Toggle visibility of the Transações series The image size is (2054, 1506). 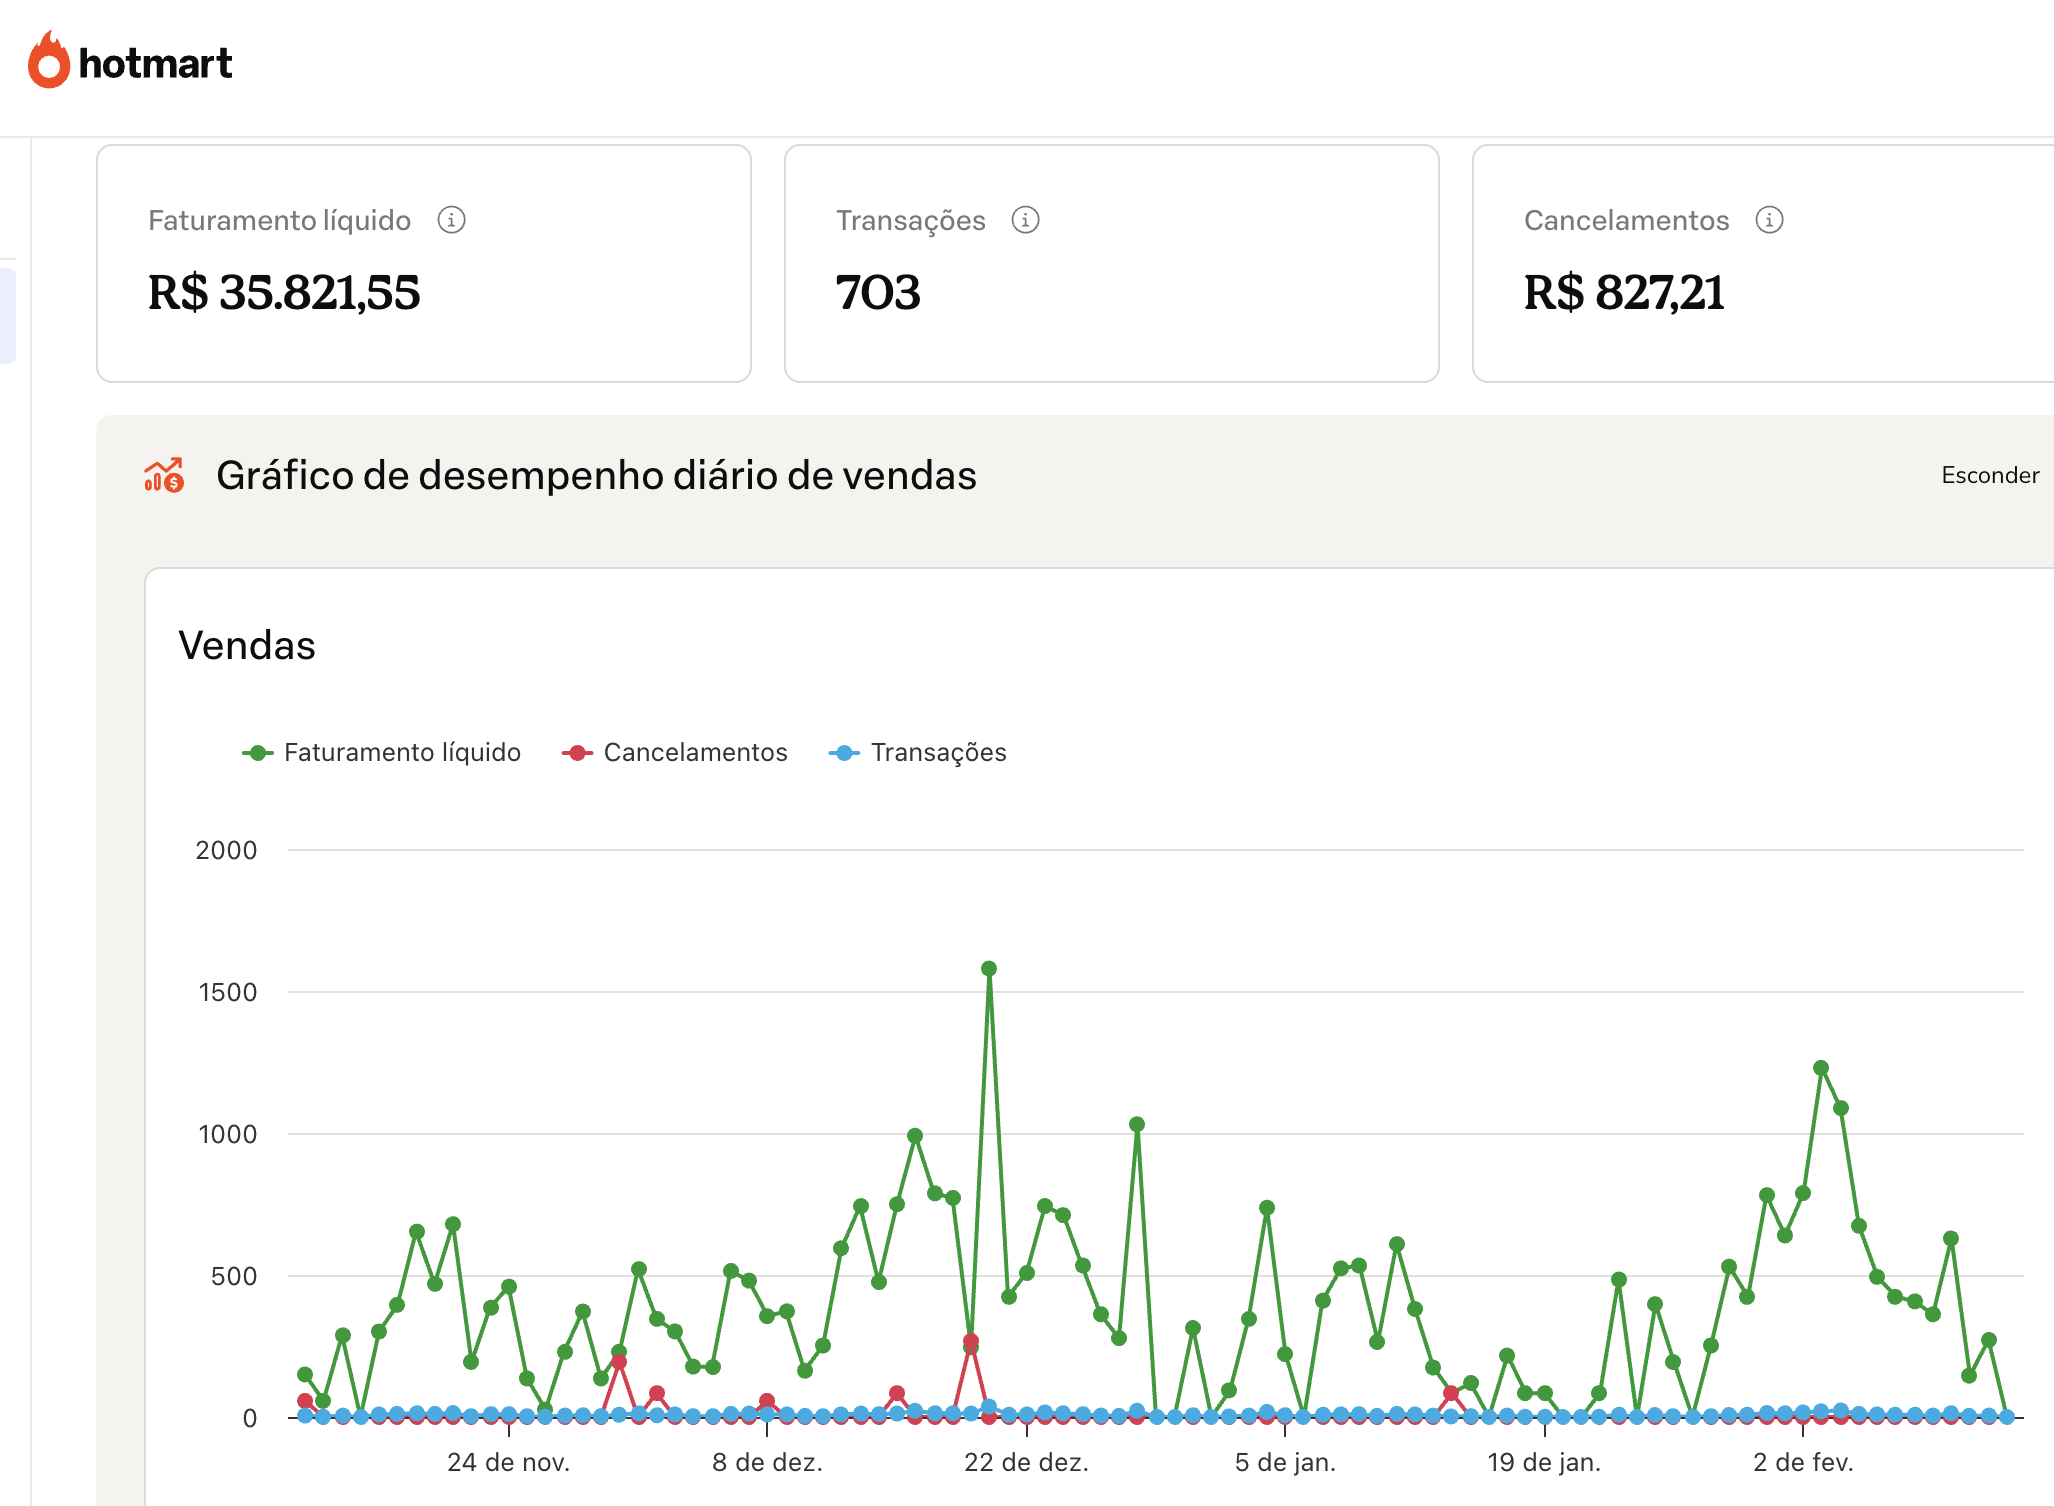940,752
